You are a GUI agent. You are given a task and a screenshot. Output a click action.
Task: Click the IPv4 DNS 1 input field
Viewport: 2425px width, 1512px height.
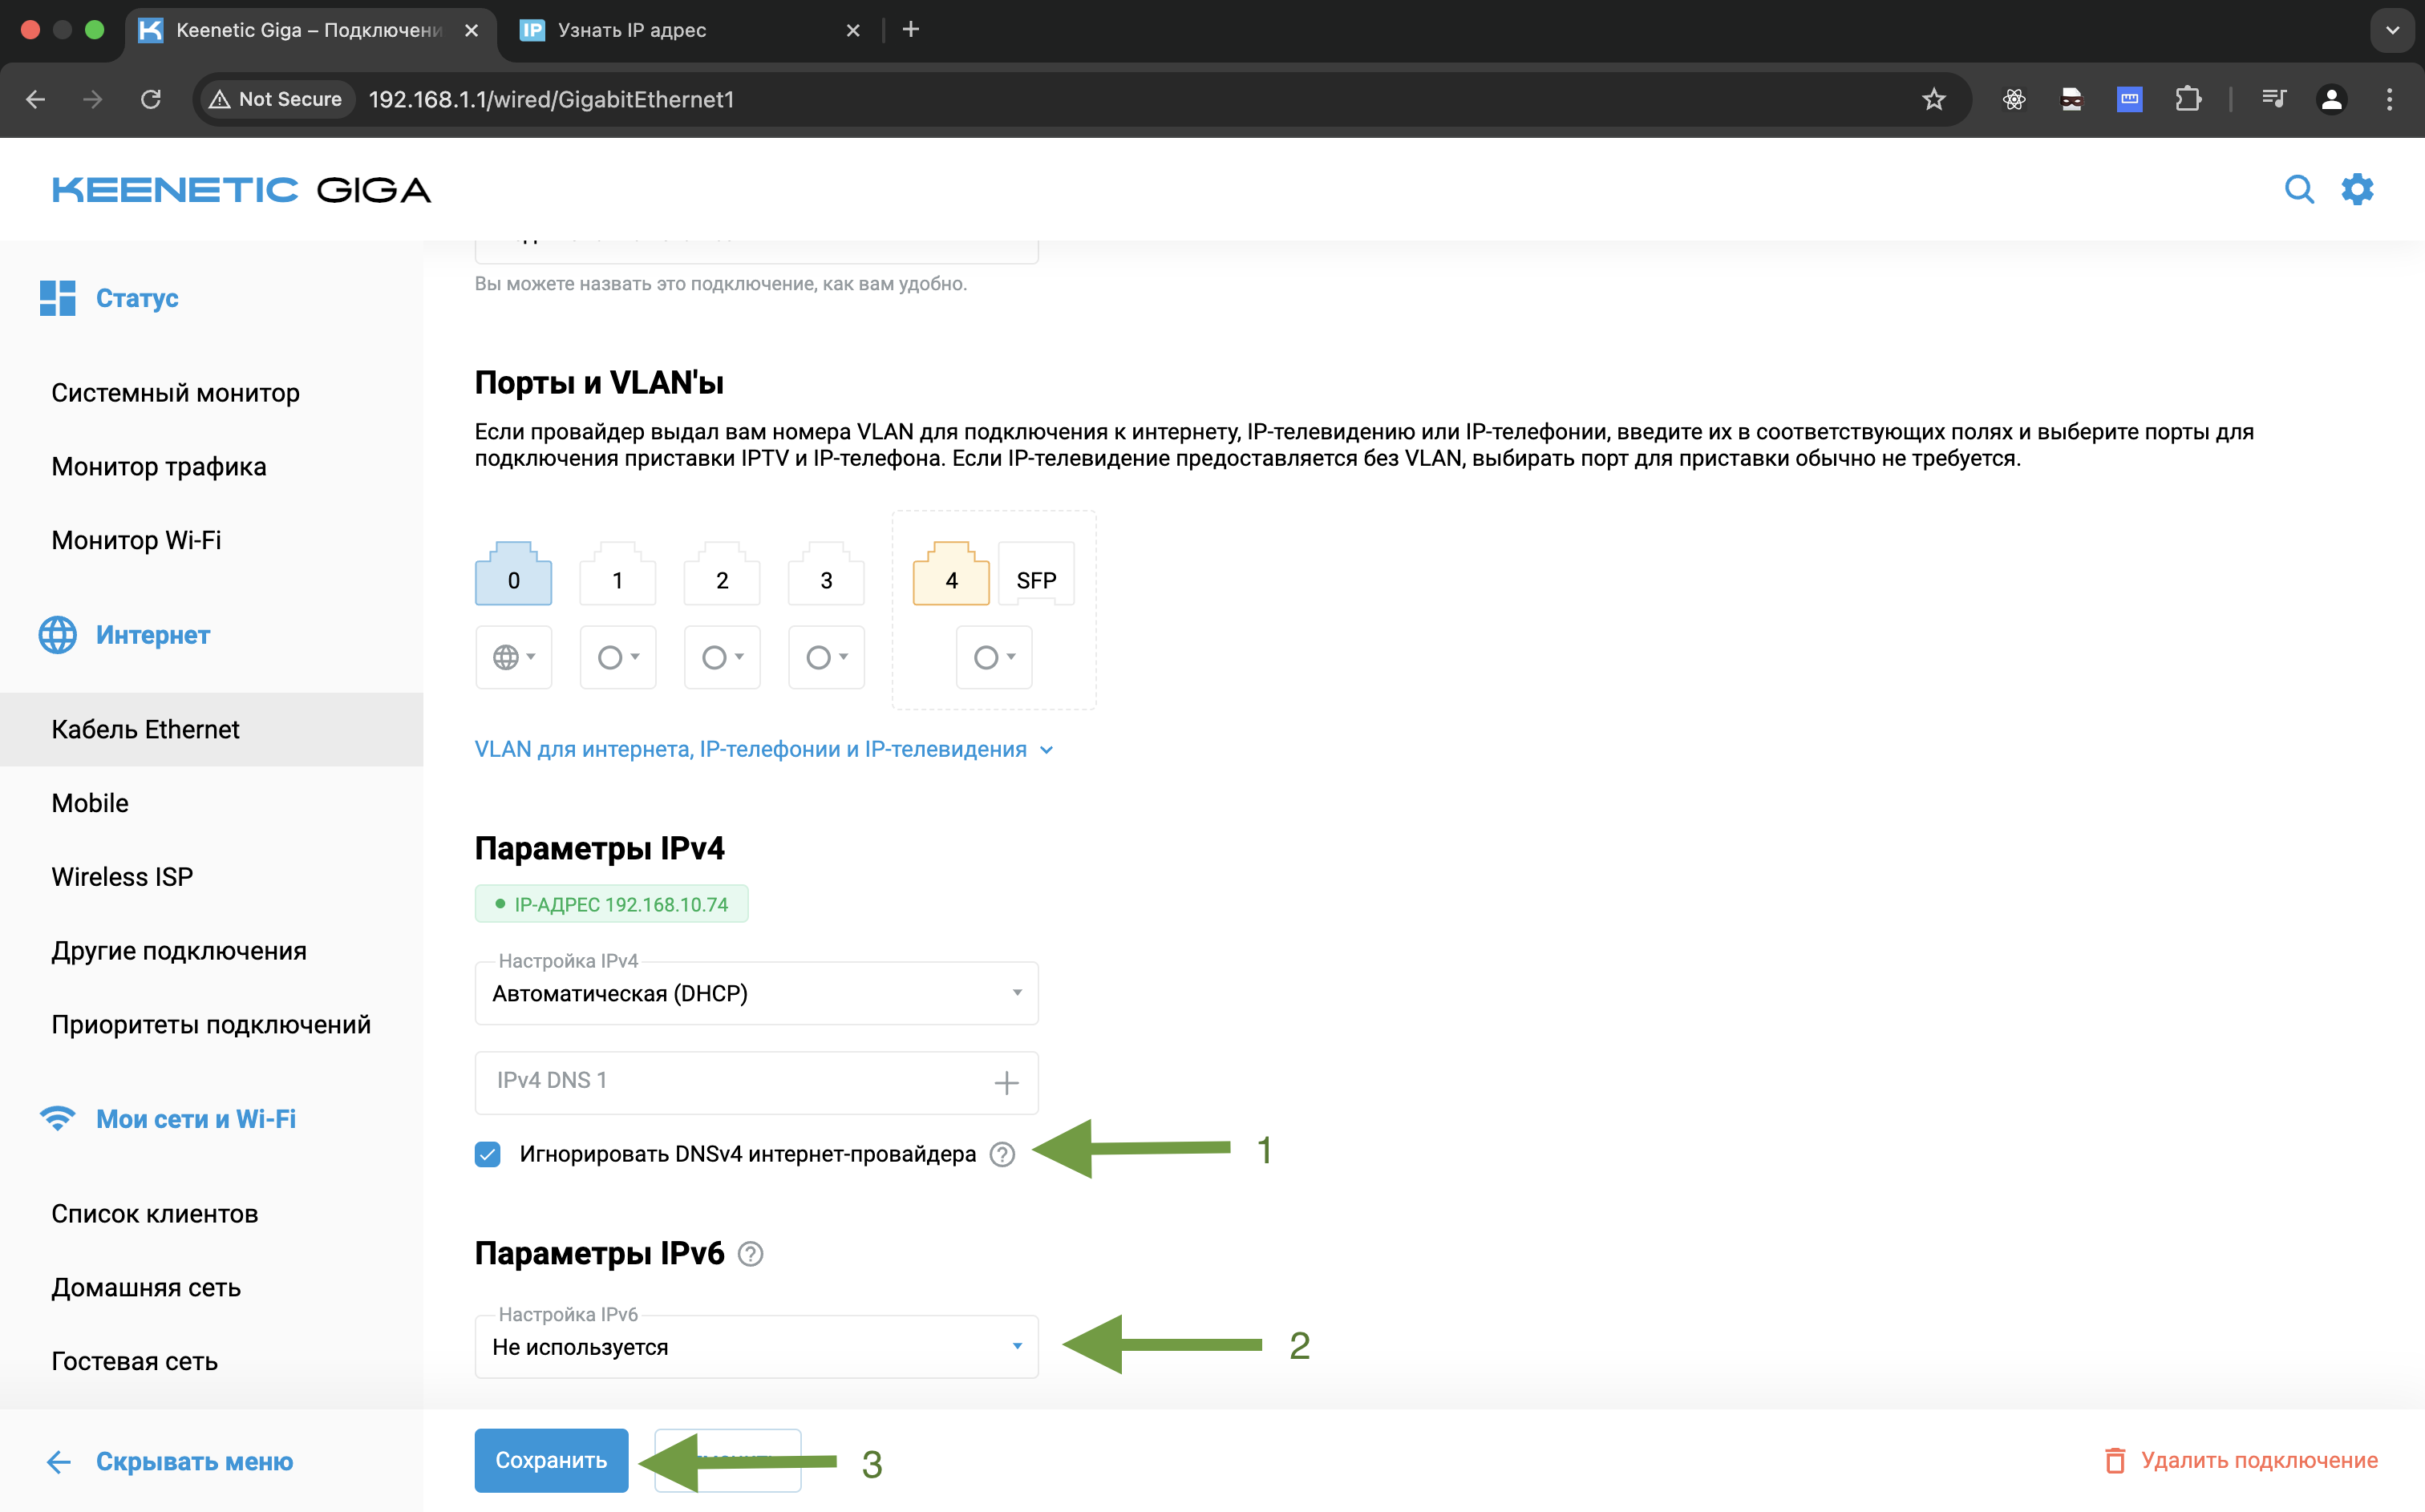pyautogui.click(x=730, y=1081)
